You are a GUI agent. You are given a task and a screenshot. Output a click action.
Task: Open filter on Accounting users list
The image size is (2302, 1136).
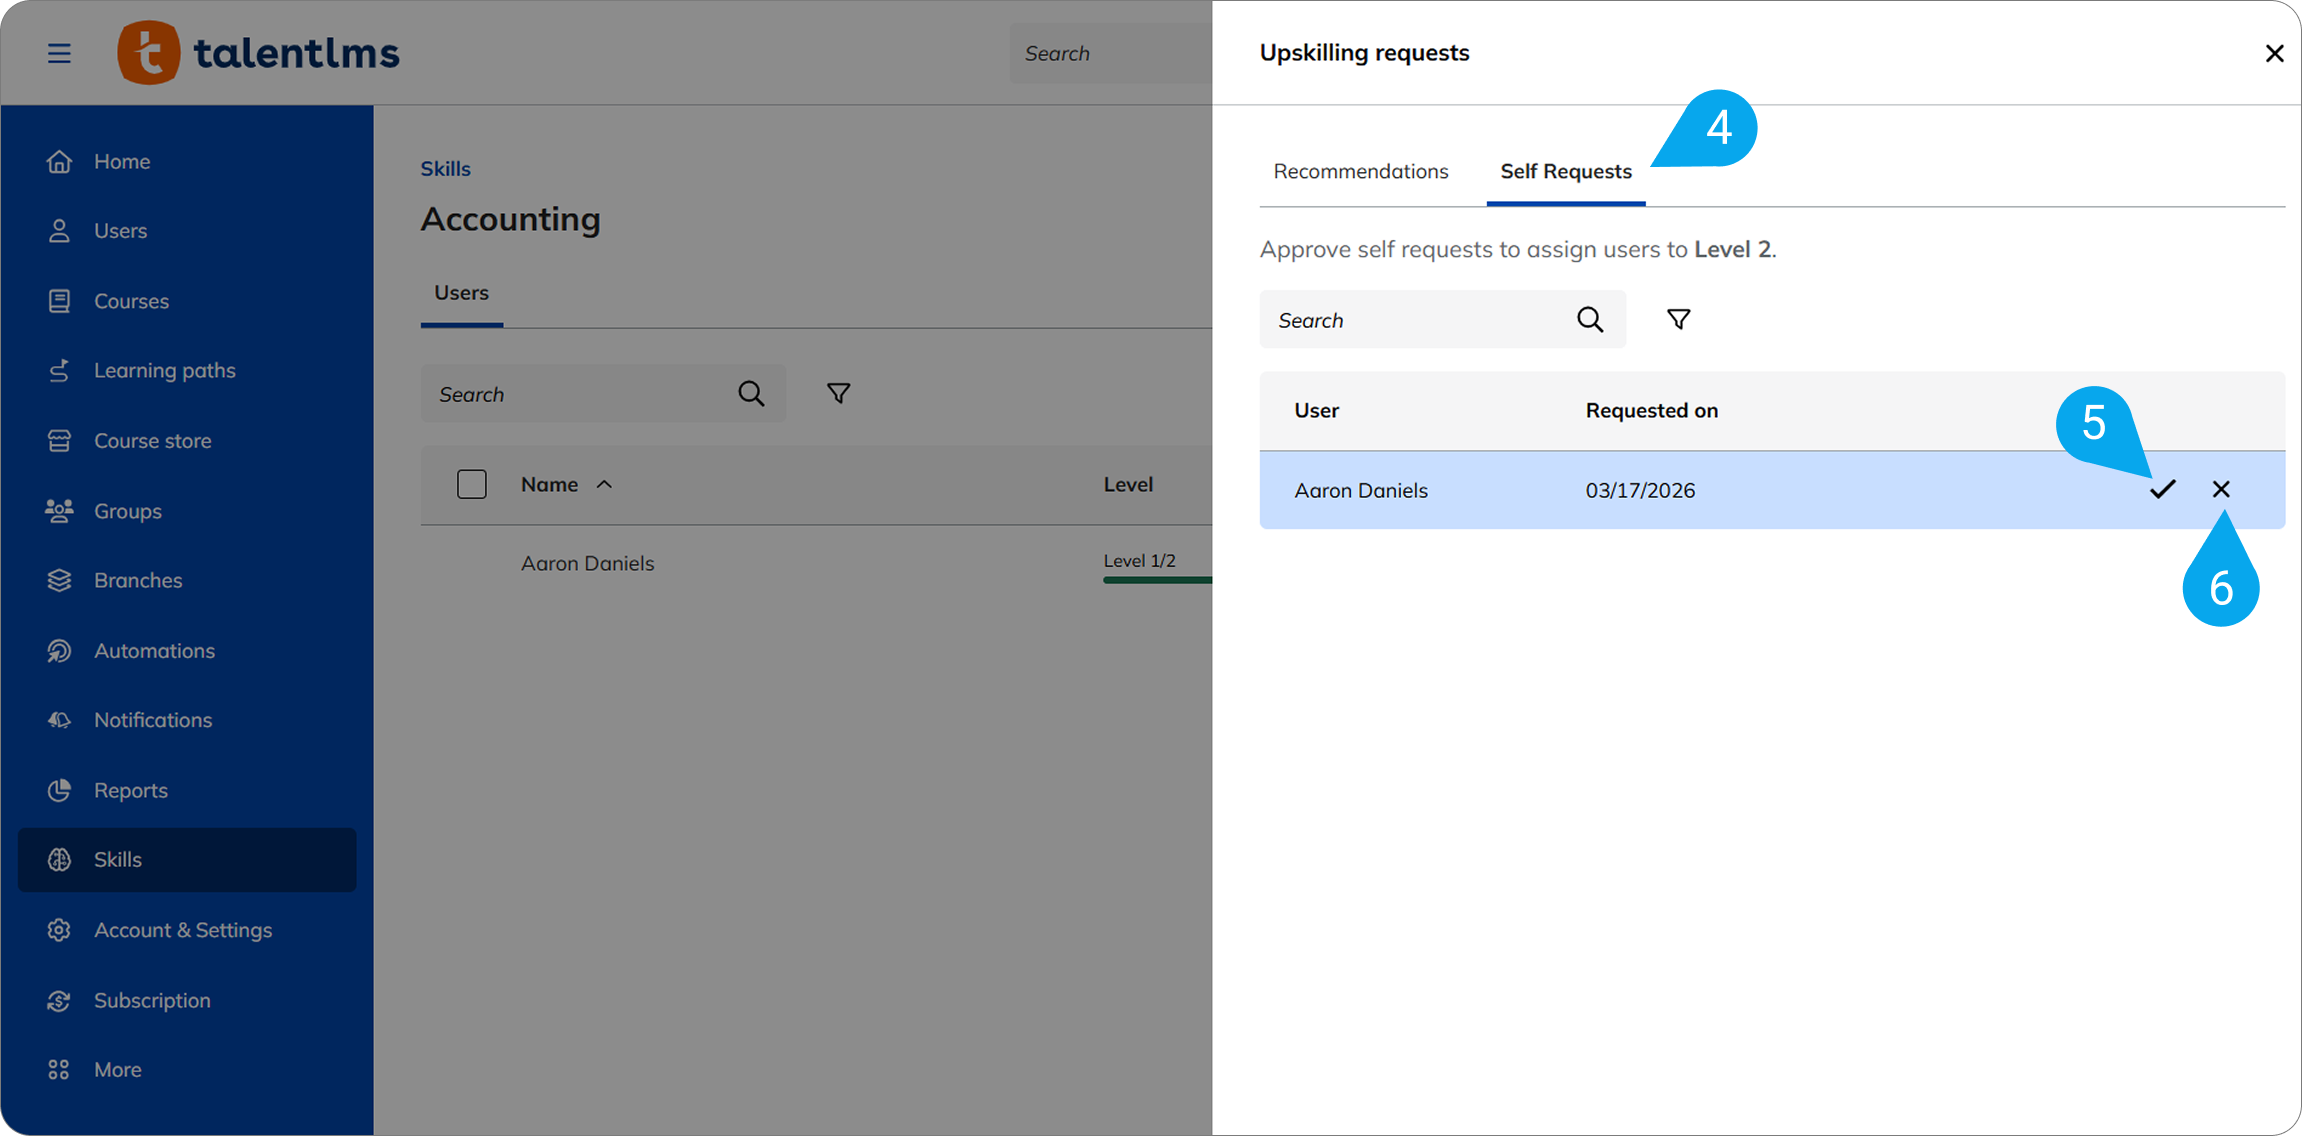tap(838, 393)
